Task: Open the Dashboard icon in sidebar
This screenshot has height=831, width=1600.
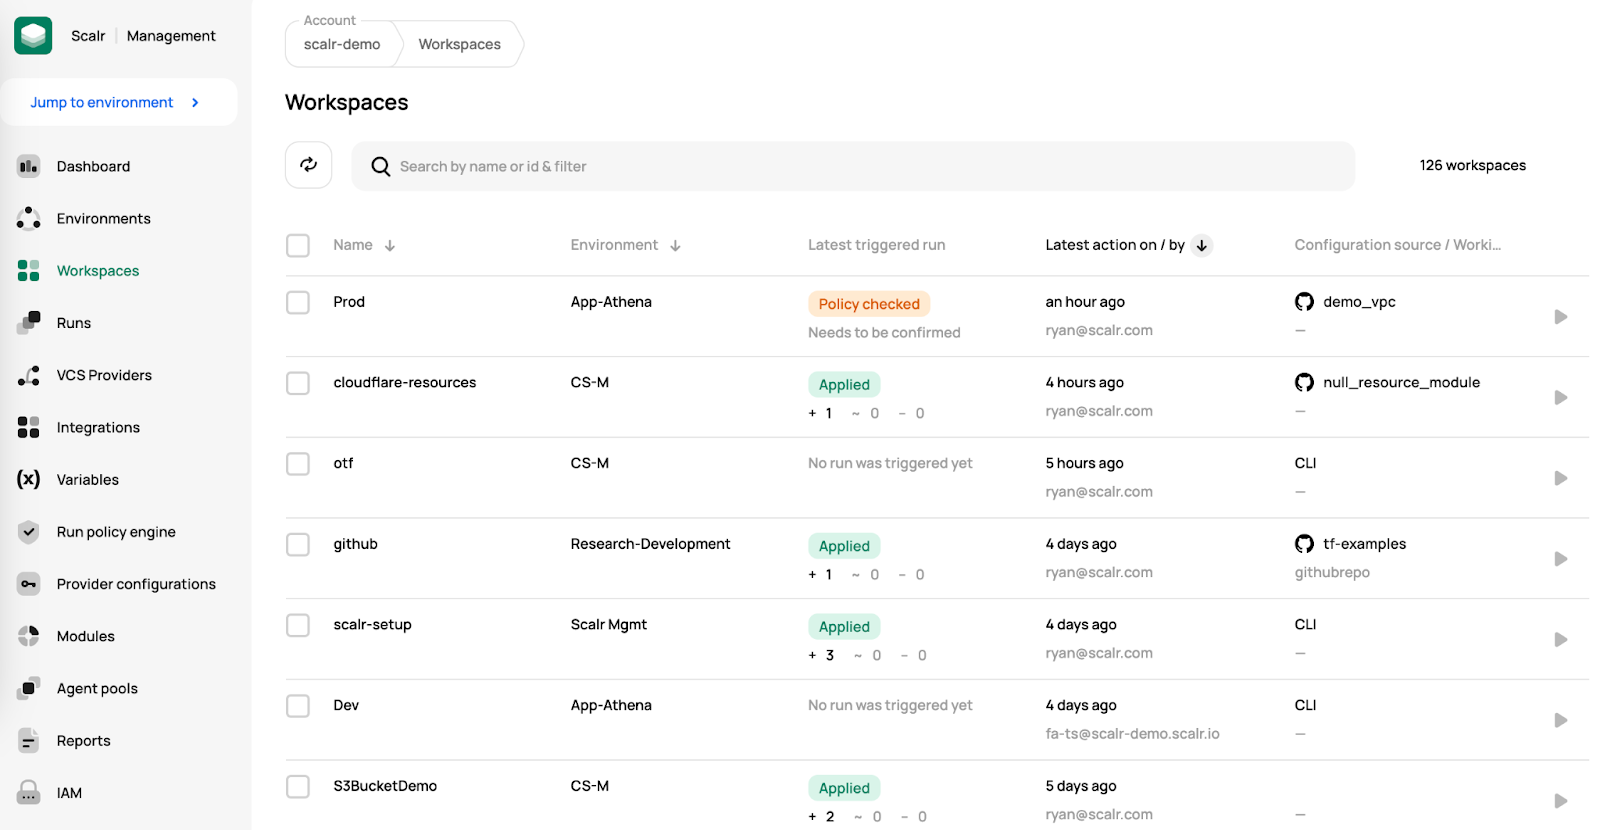Action: [28, 166]
